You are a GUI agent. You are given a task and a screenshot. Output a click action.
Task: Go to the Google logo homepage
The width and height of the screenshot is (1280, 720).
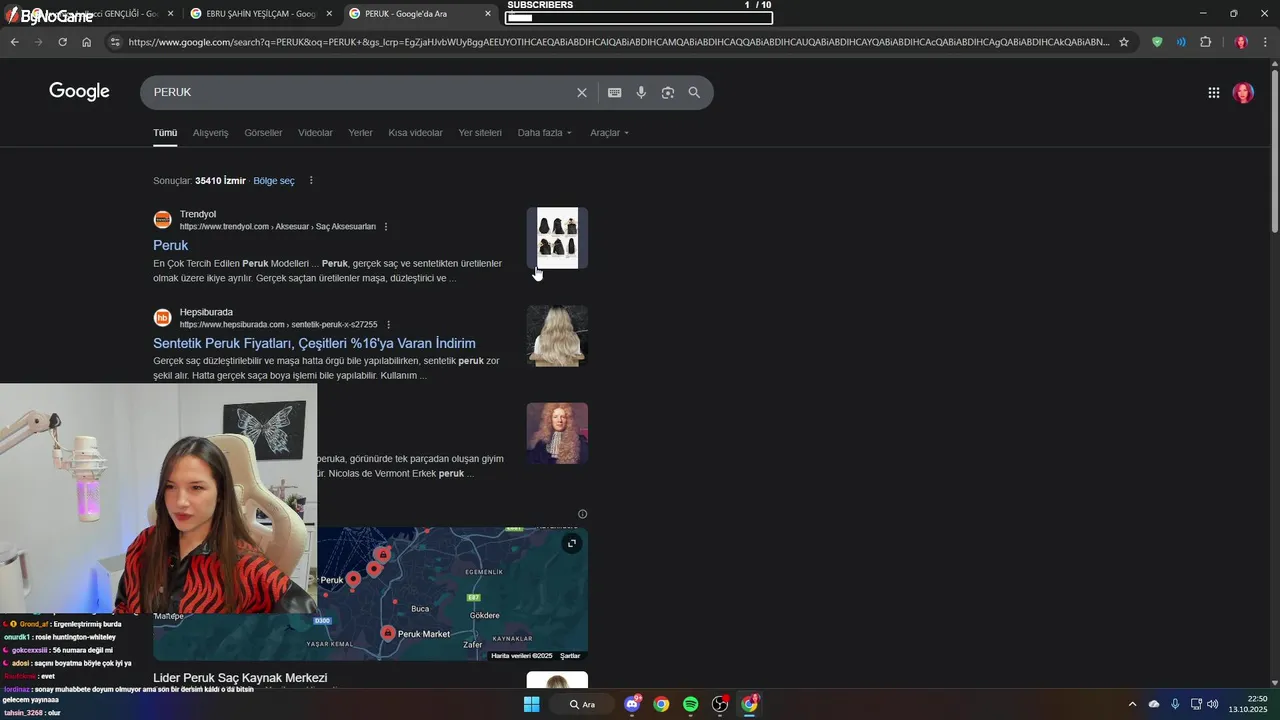(x=79, y=92)
